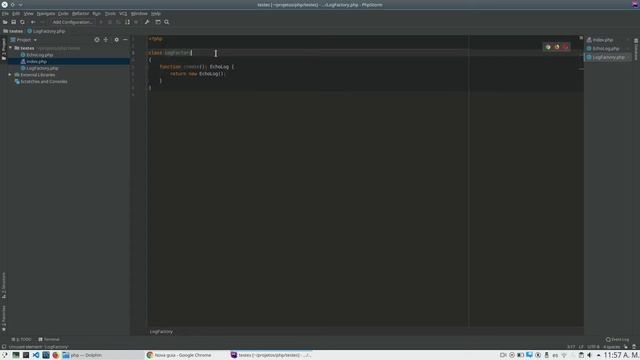Click the locate file target icon in Project panel
This screenshot has width=640, height=360.
[97, 40]
